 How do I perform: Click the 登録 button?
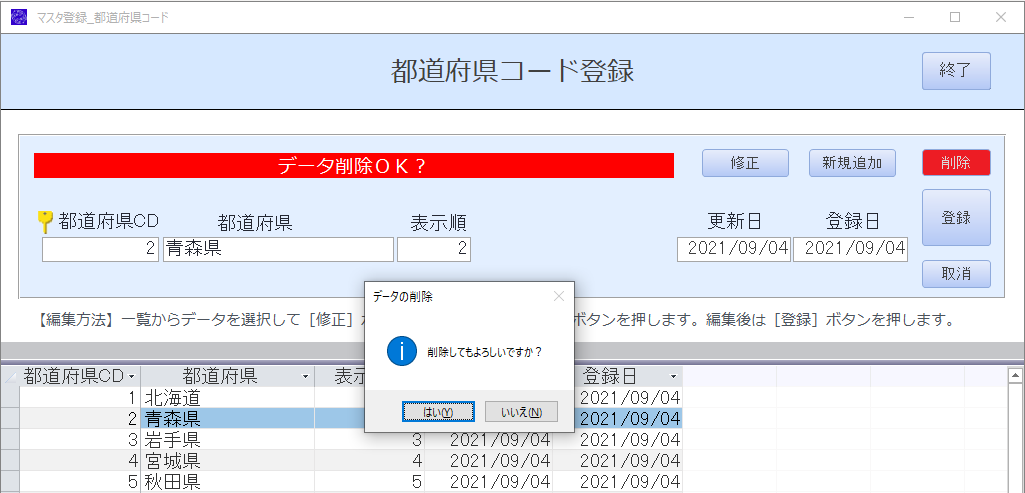coord(956,218)
